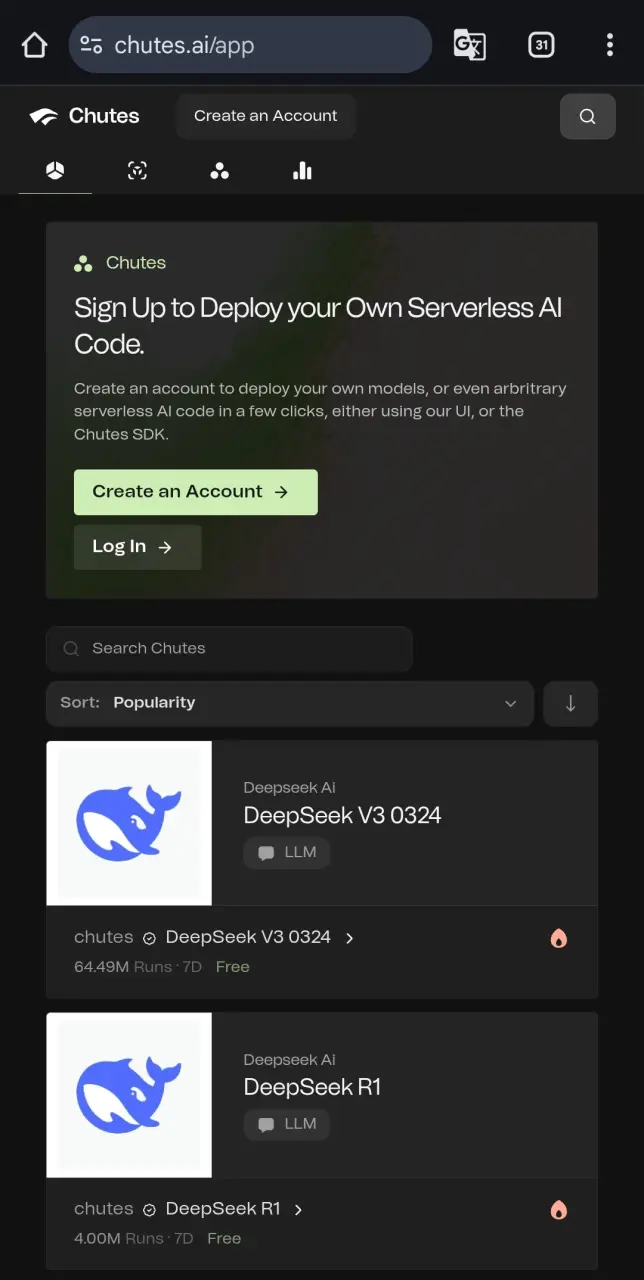Click the green Create an Account button
The height and width of the screenshot is (1280, 644).
(196, 492)
